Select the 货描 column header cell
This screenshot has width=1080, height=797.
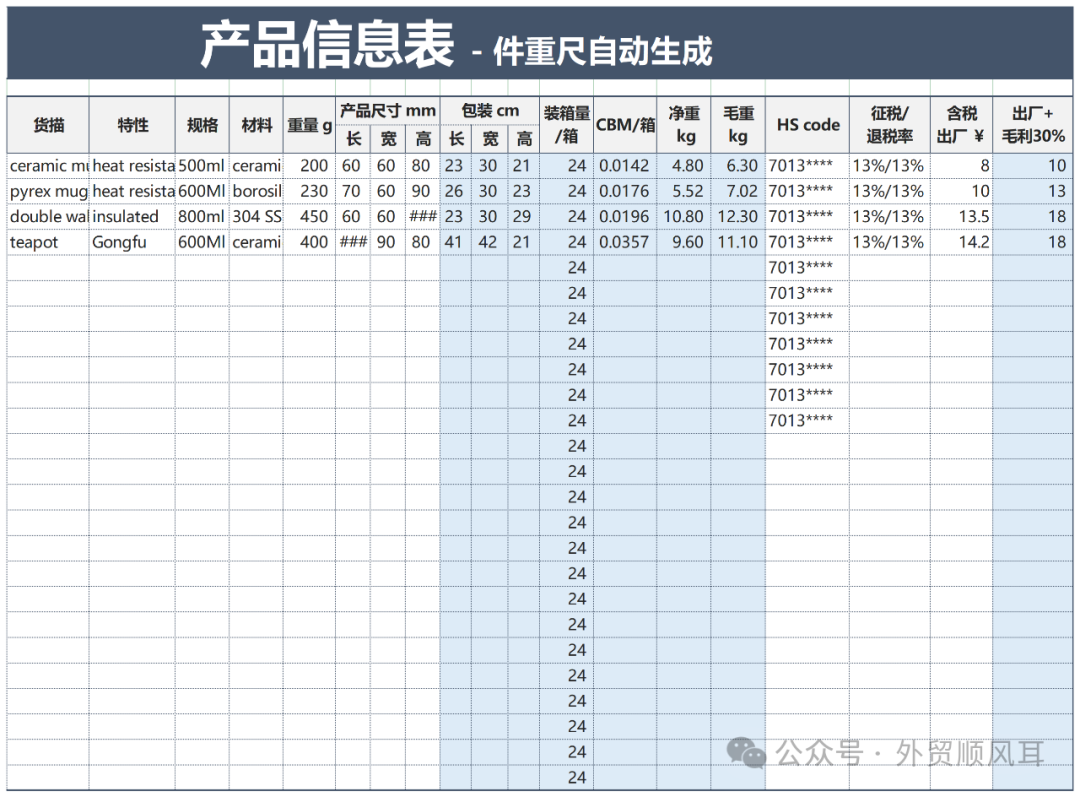coord(48,125)
